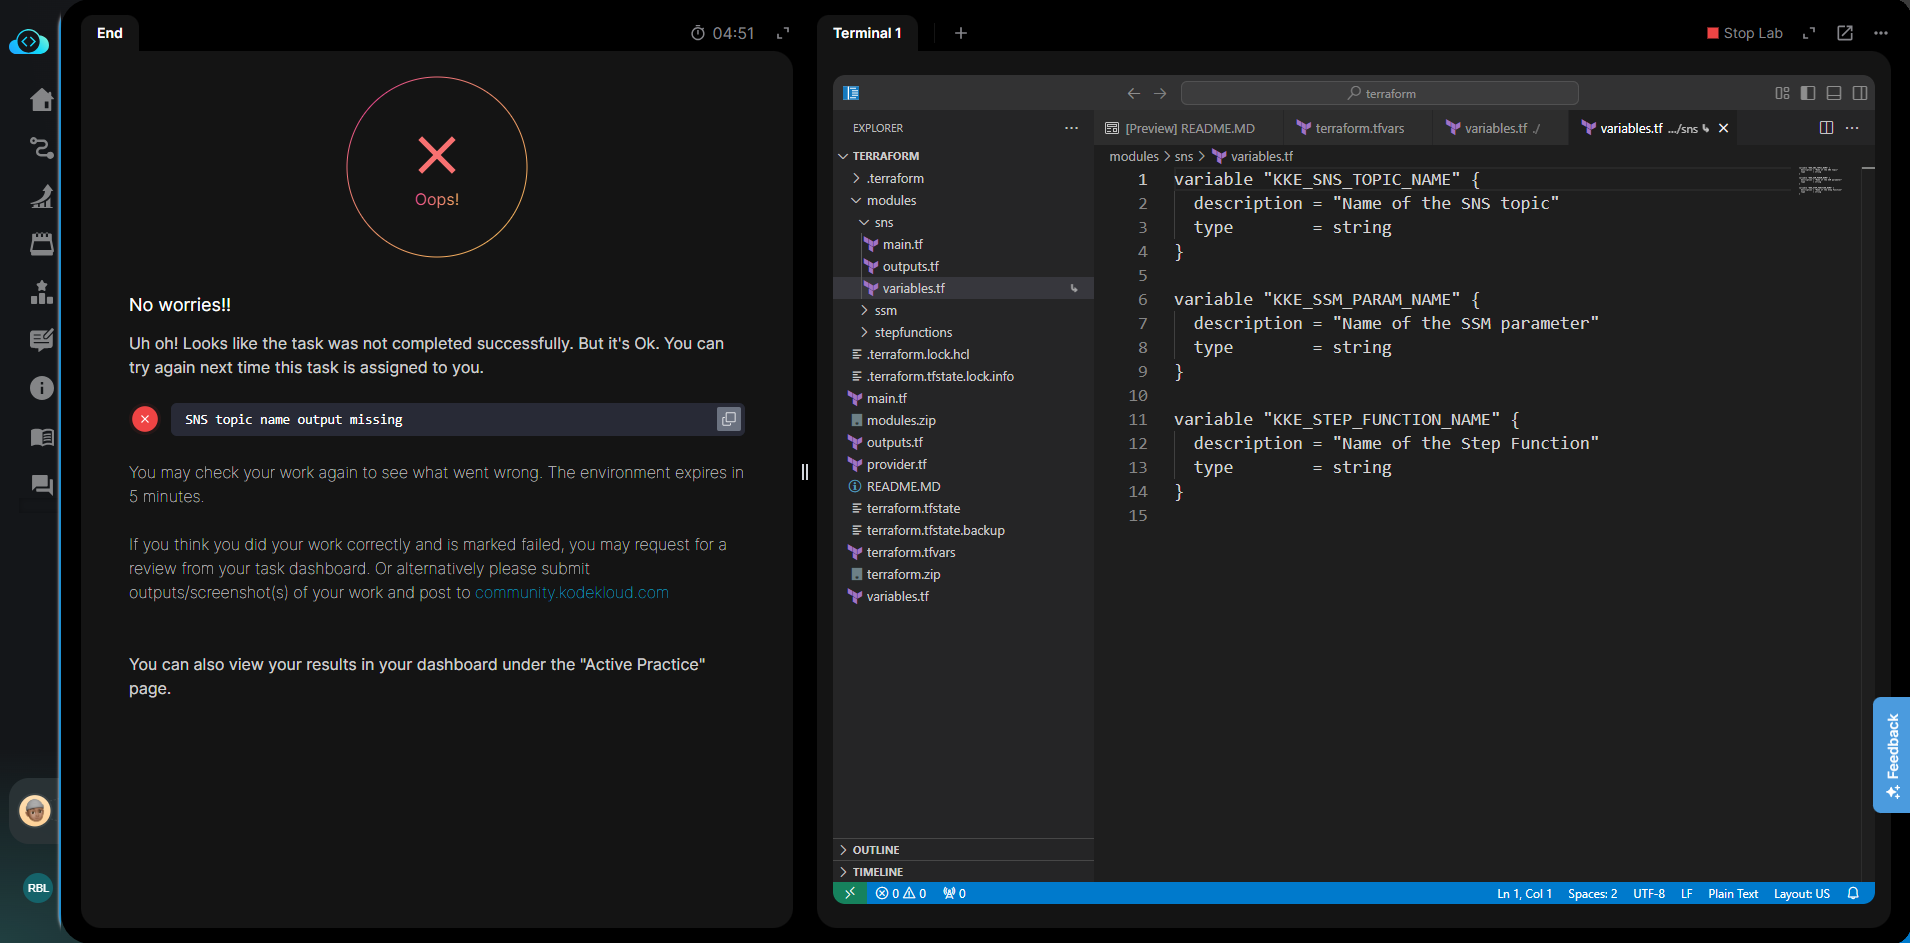The height and width of the screenshot is (943, 1910).
Task: Toggle the primary side bar visibility
Action: click(x=1808, y=93)
